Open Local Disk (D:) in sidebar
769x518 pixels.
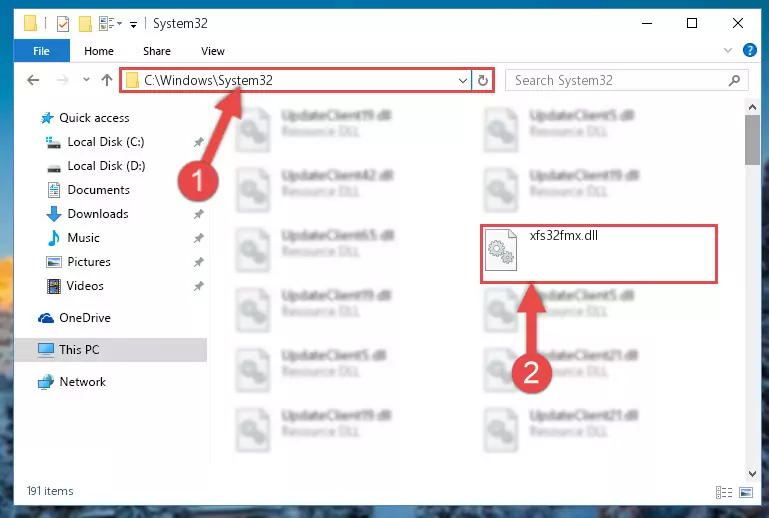pyautogui.click(x=106, y=166)
